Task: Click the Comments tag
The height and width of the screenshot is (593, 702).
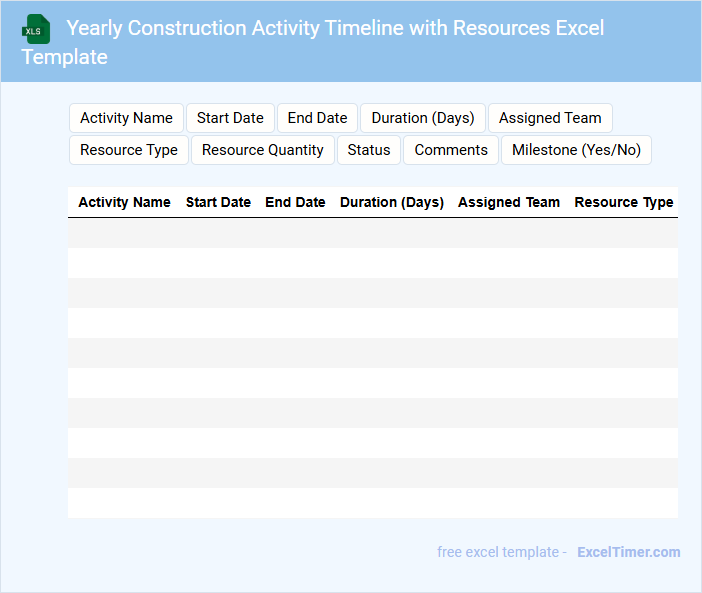Action: point(451,150)
